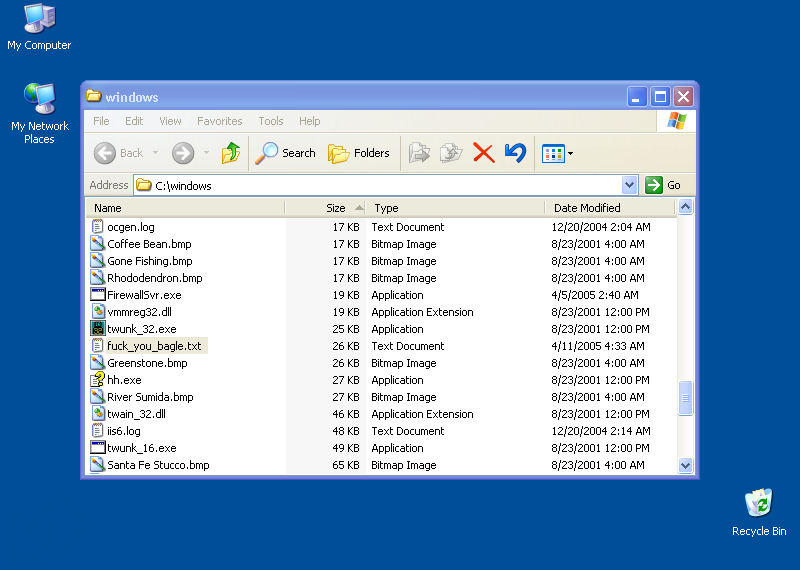Screen dimensions: 800x570
Task: Select the hh.exe file icon
Action: [98, 380]
